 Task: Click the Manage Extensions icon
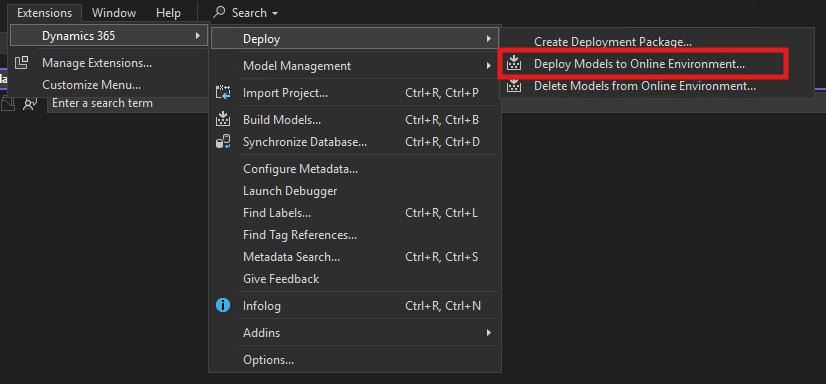(x=22, y=63)
